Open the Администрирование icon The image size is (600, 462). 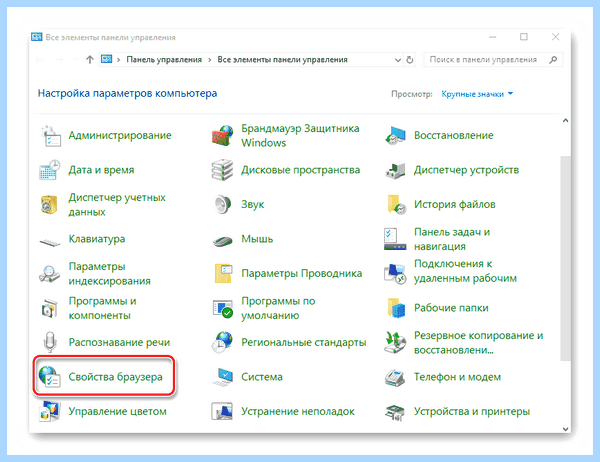pos(50,135)
